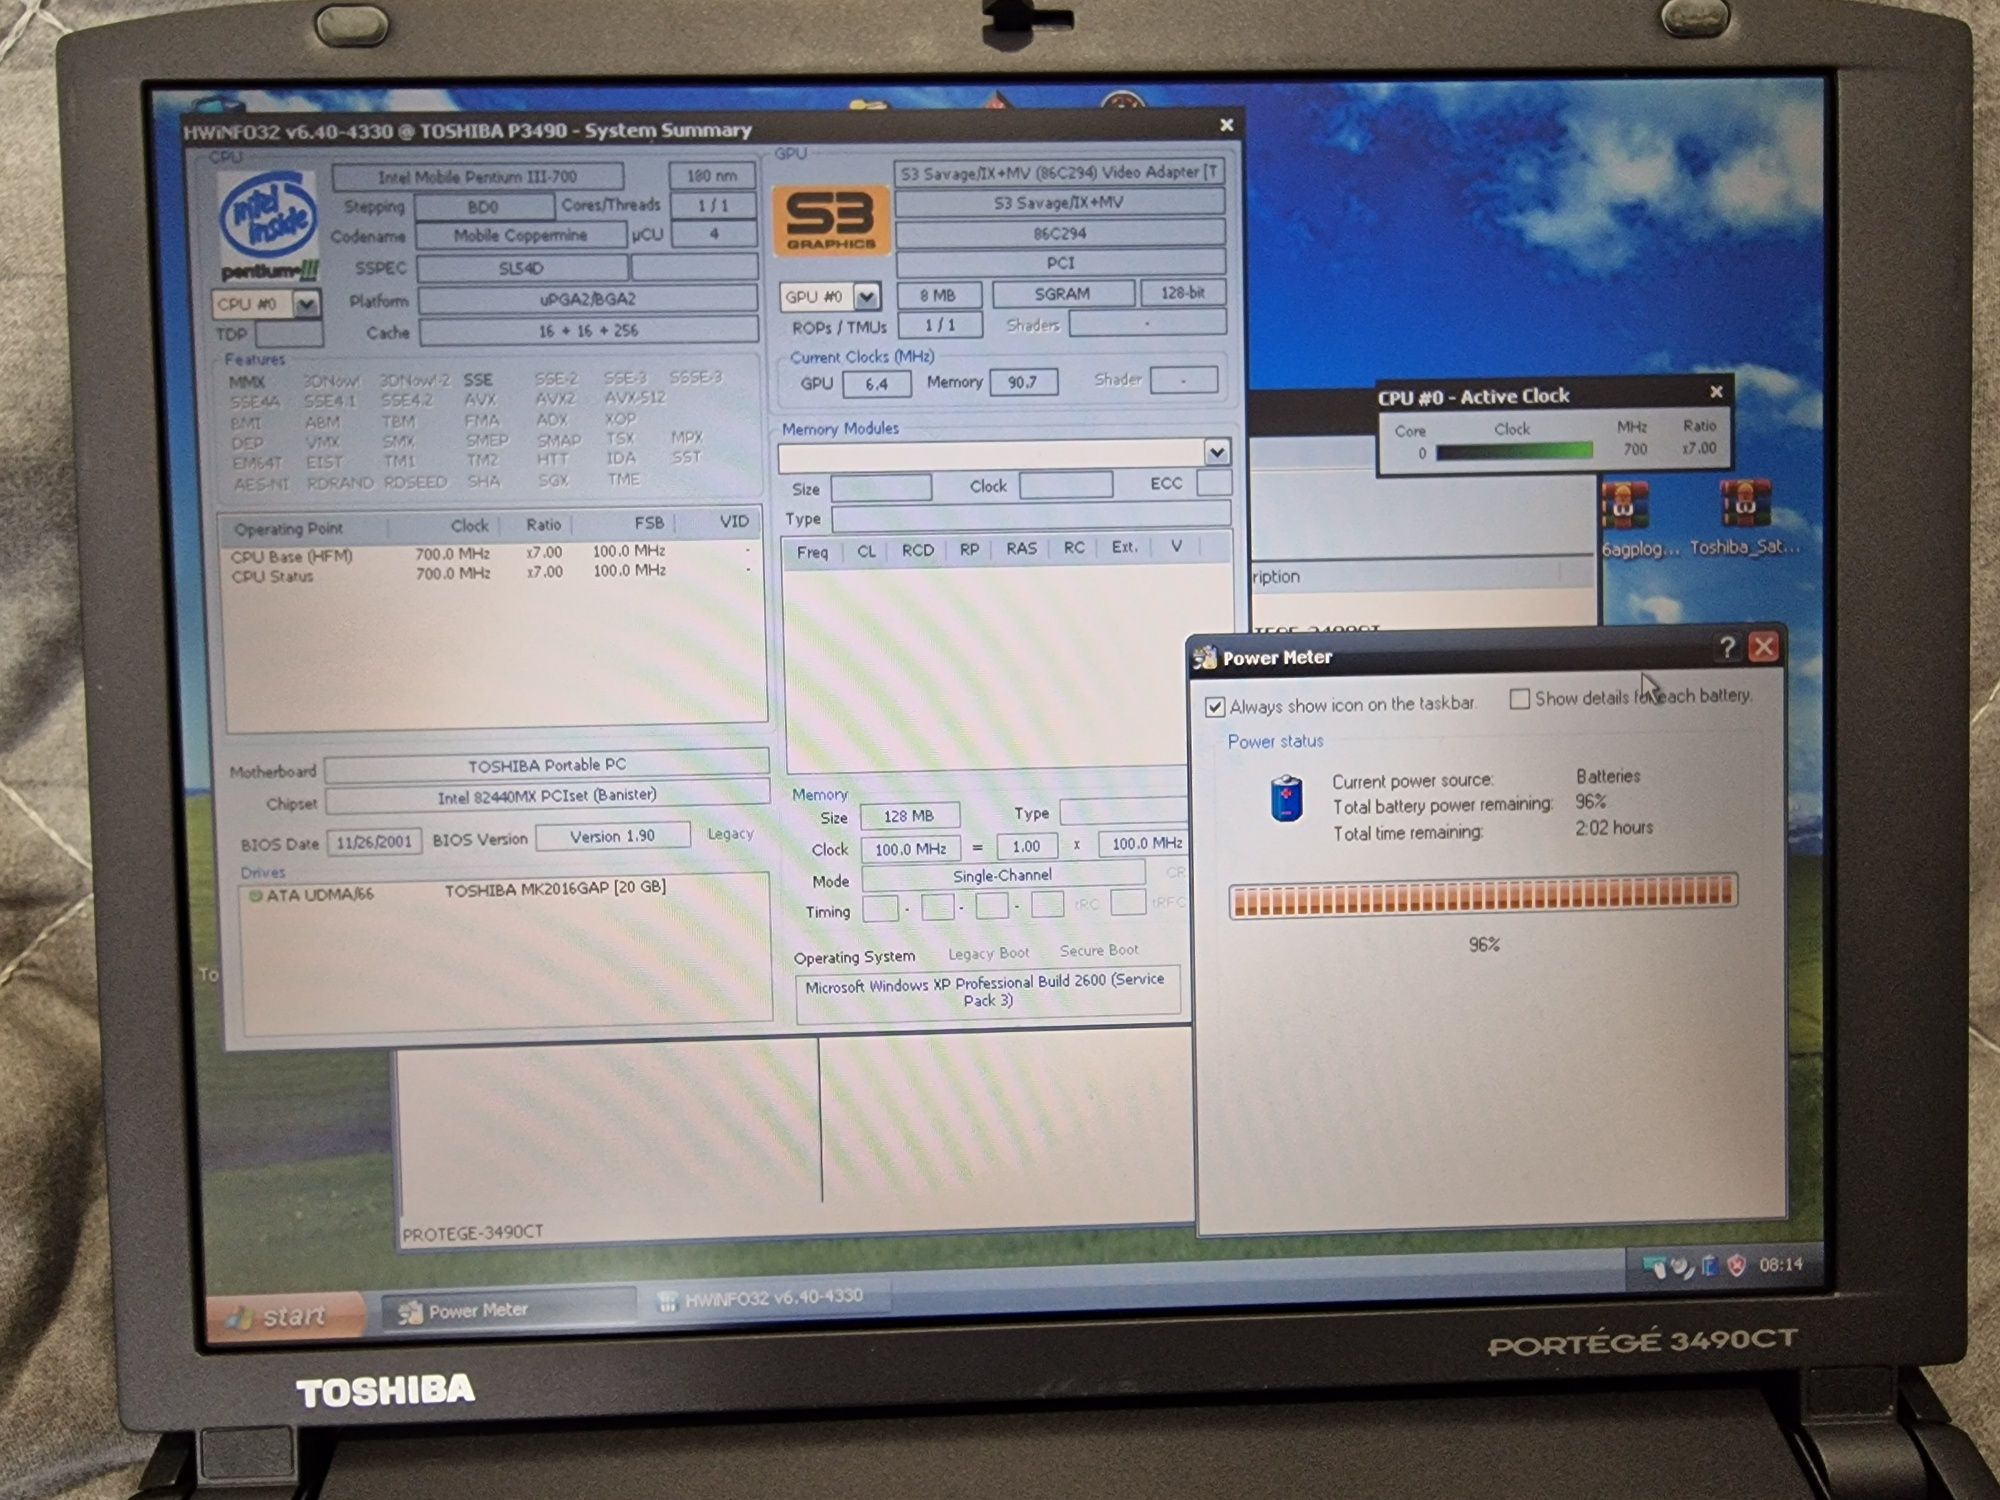The height and width of the screenshot is (1500, 2000).
Task: Close the Power Meter dialog
Action: [x=1764, y=647]
